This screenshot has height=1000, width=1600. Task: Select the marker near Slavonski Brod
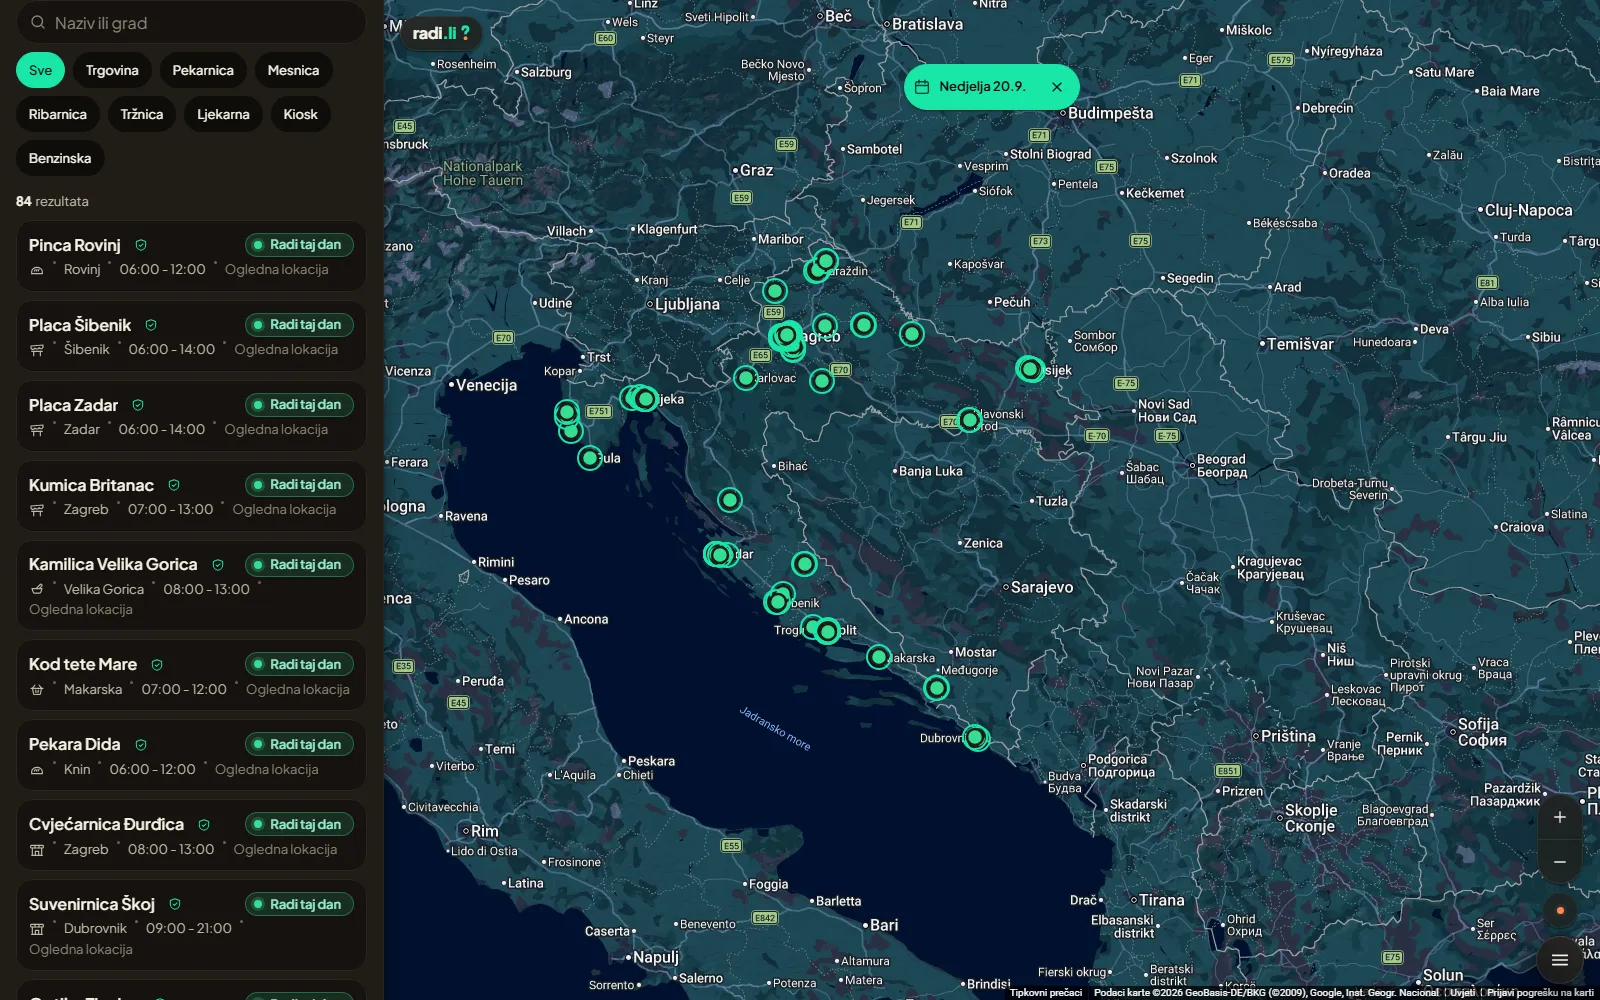[x=968, y=420]
